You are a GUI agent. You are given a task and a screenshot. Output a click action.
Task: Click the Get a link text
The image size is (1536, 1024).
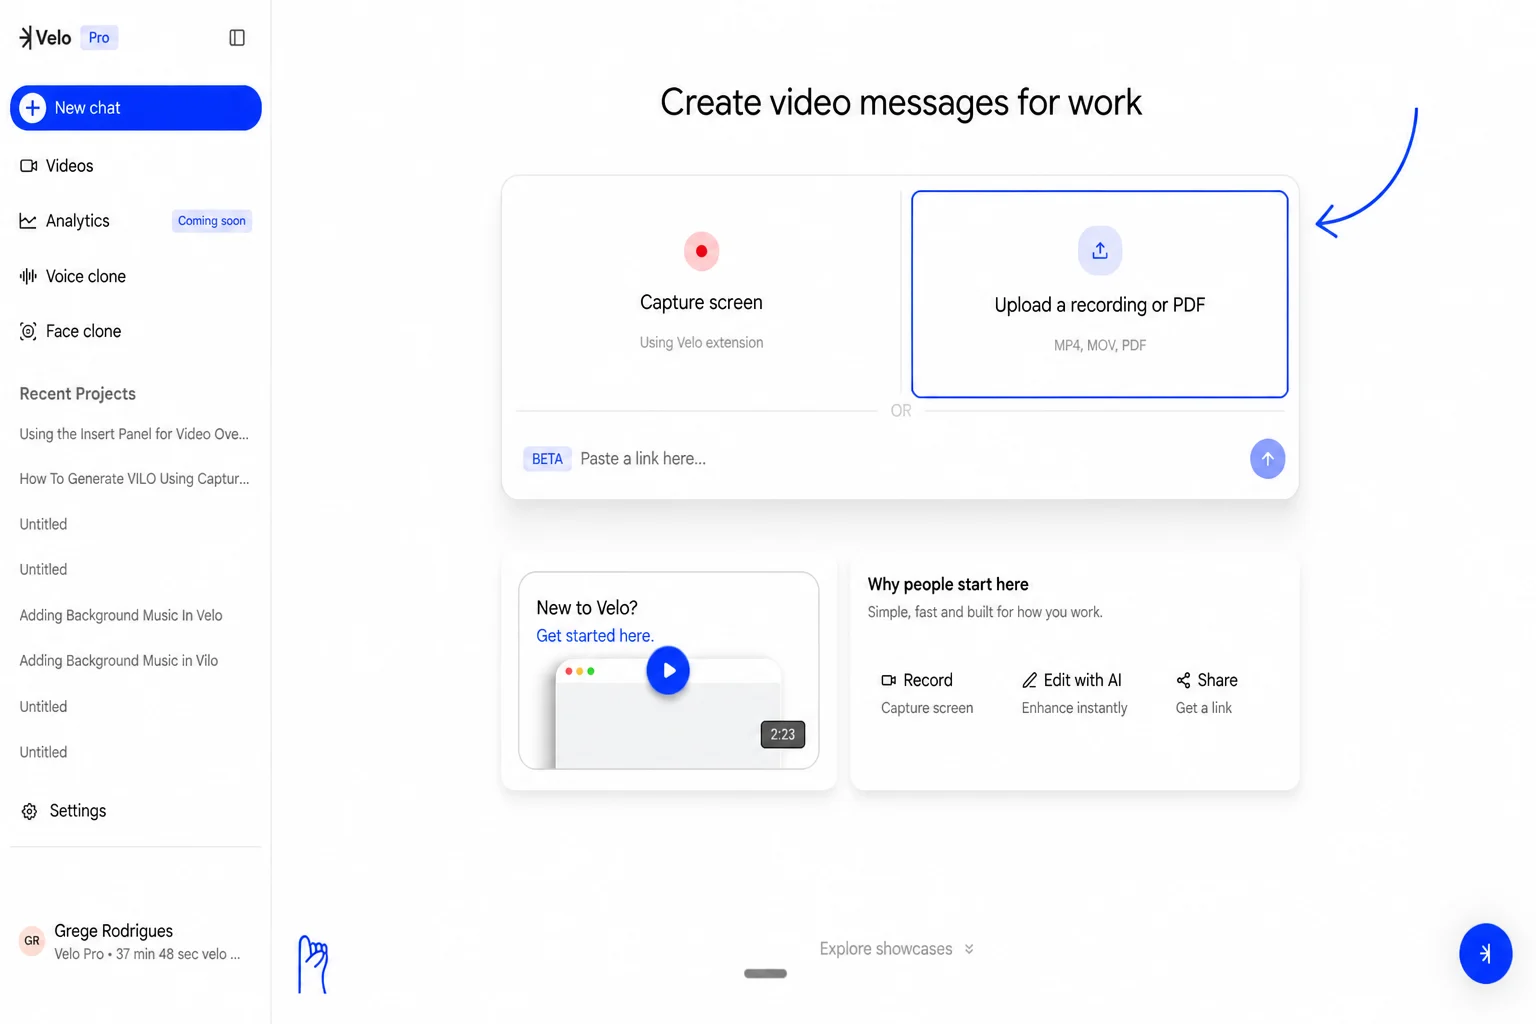[1204, 708]
